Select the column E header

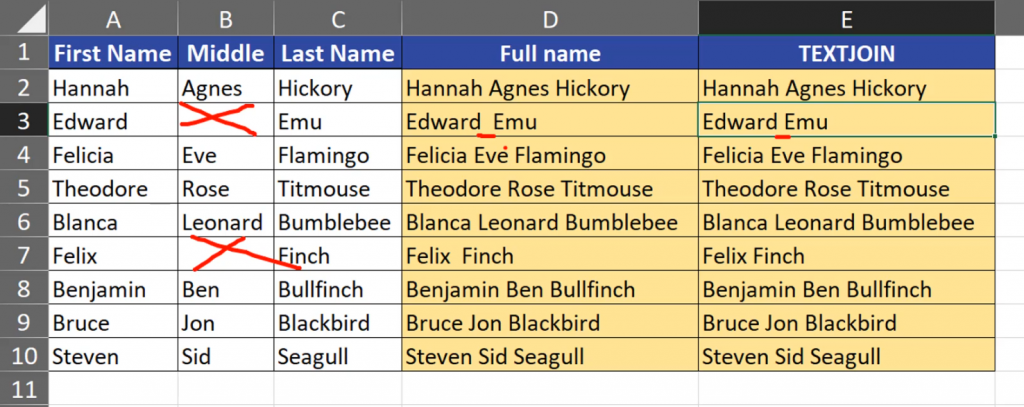point(846,18)
